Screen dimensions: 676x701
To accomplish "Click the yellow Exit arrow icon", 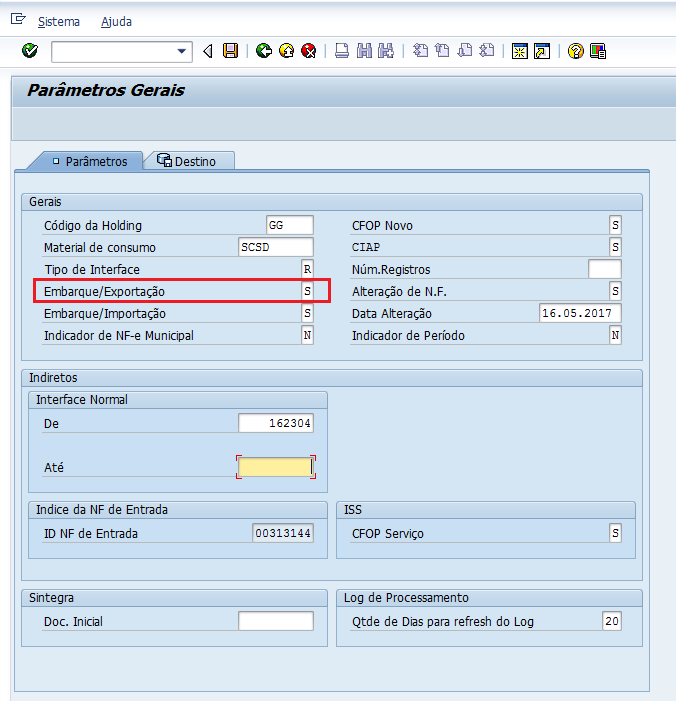I will coord(286,51).
